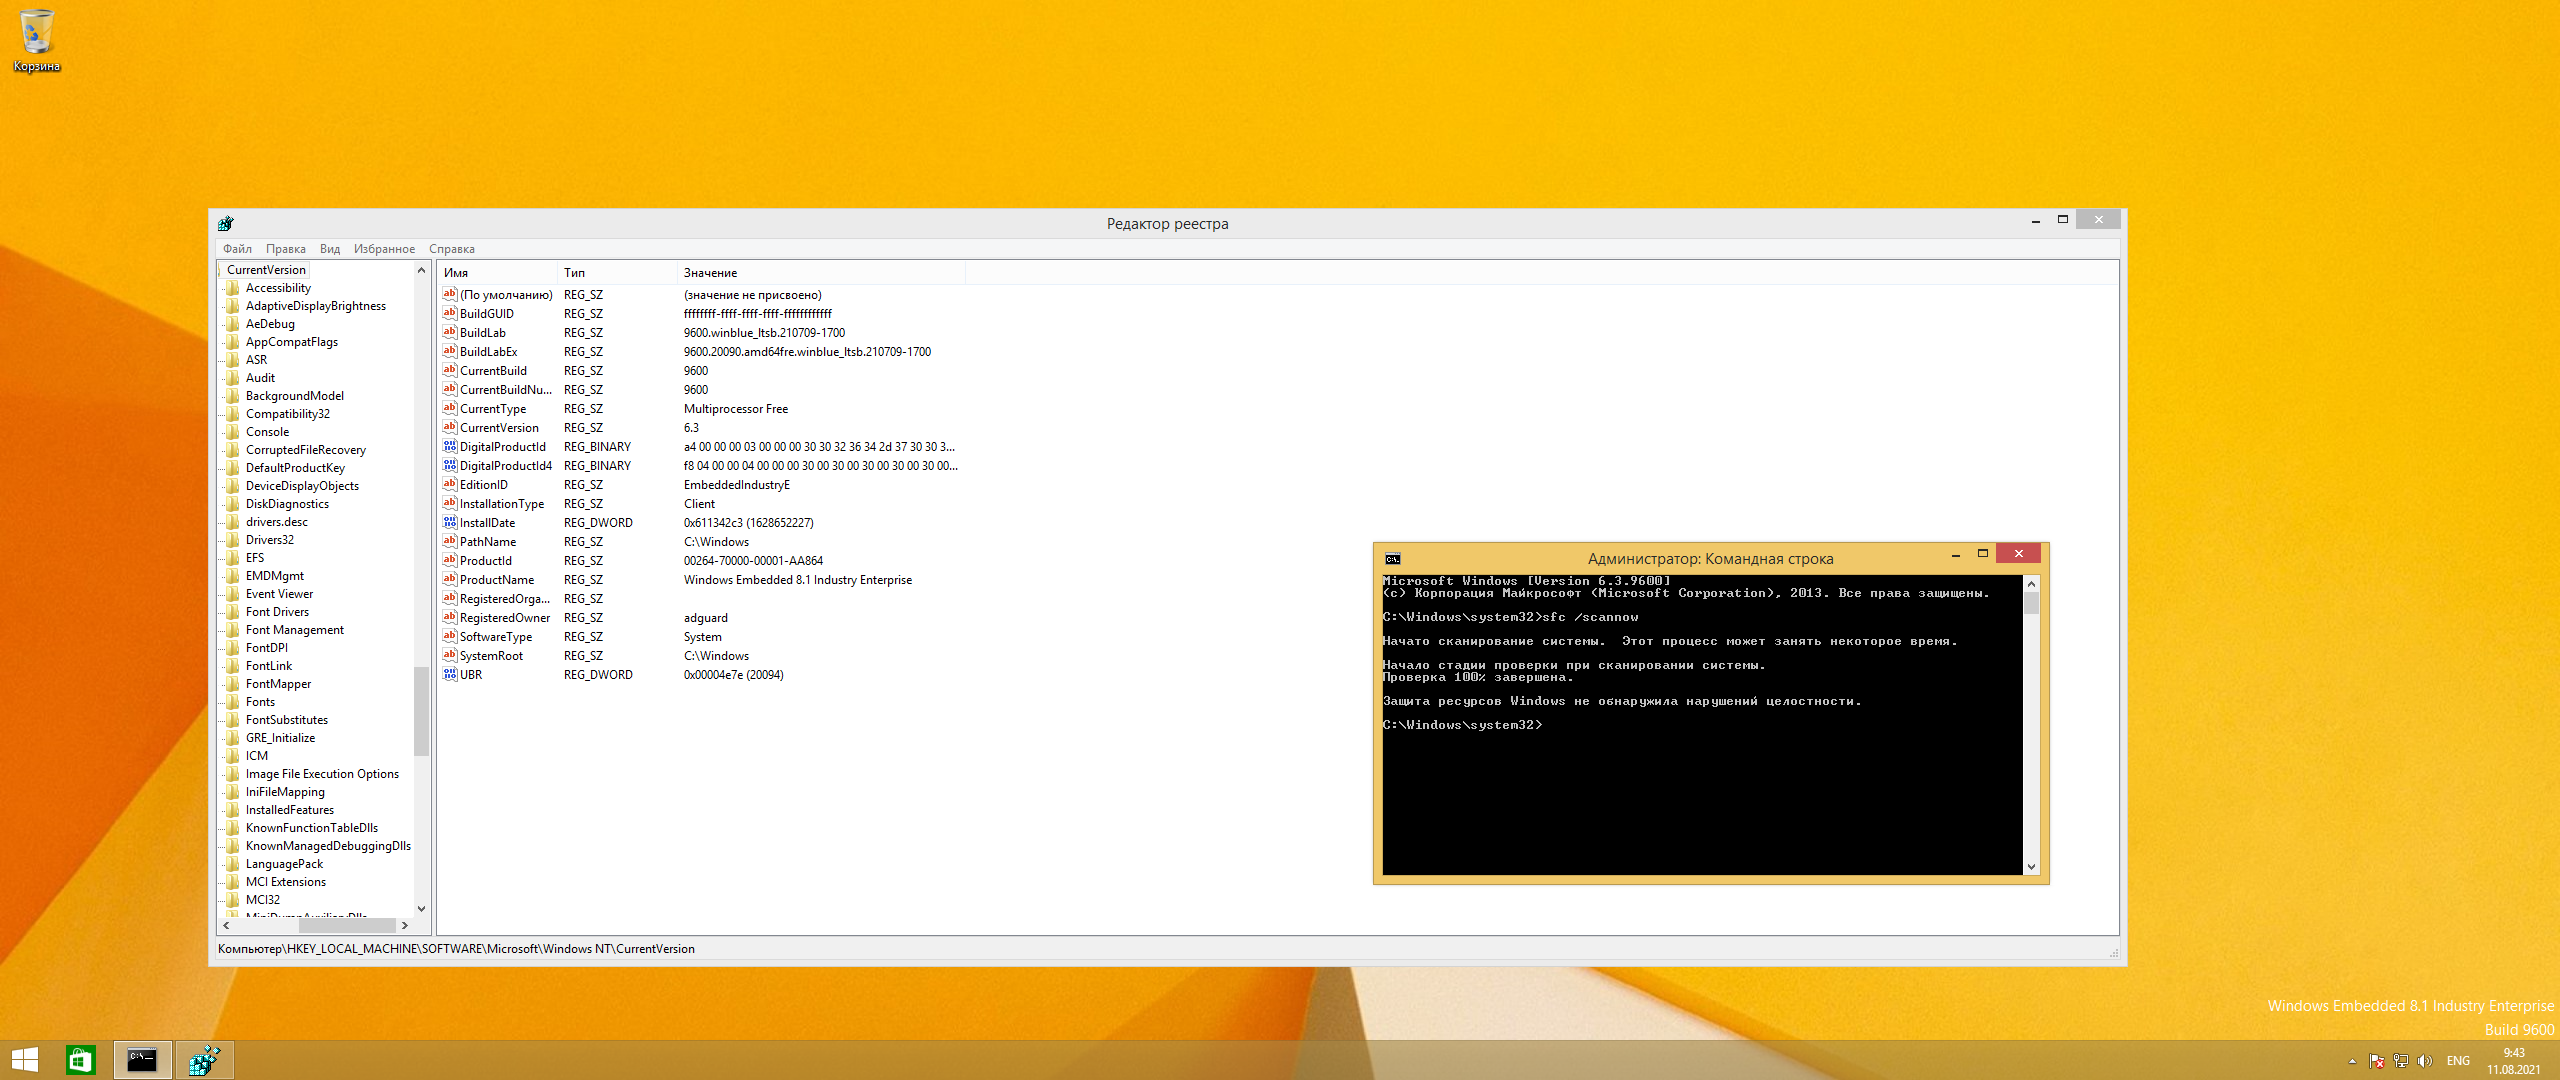Open the Windows Start button

click(24, 1060)
